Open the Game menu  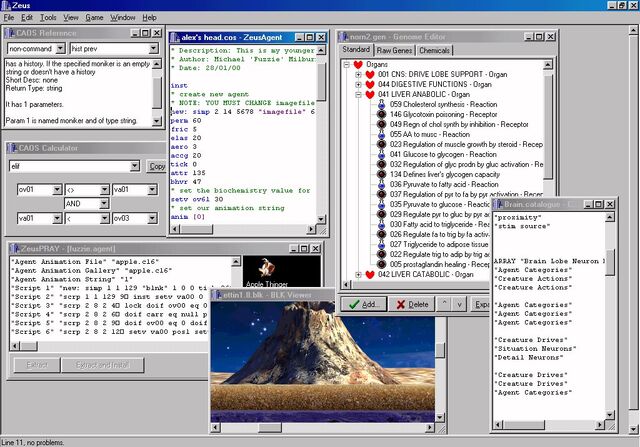(x=94, y=18)
